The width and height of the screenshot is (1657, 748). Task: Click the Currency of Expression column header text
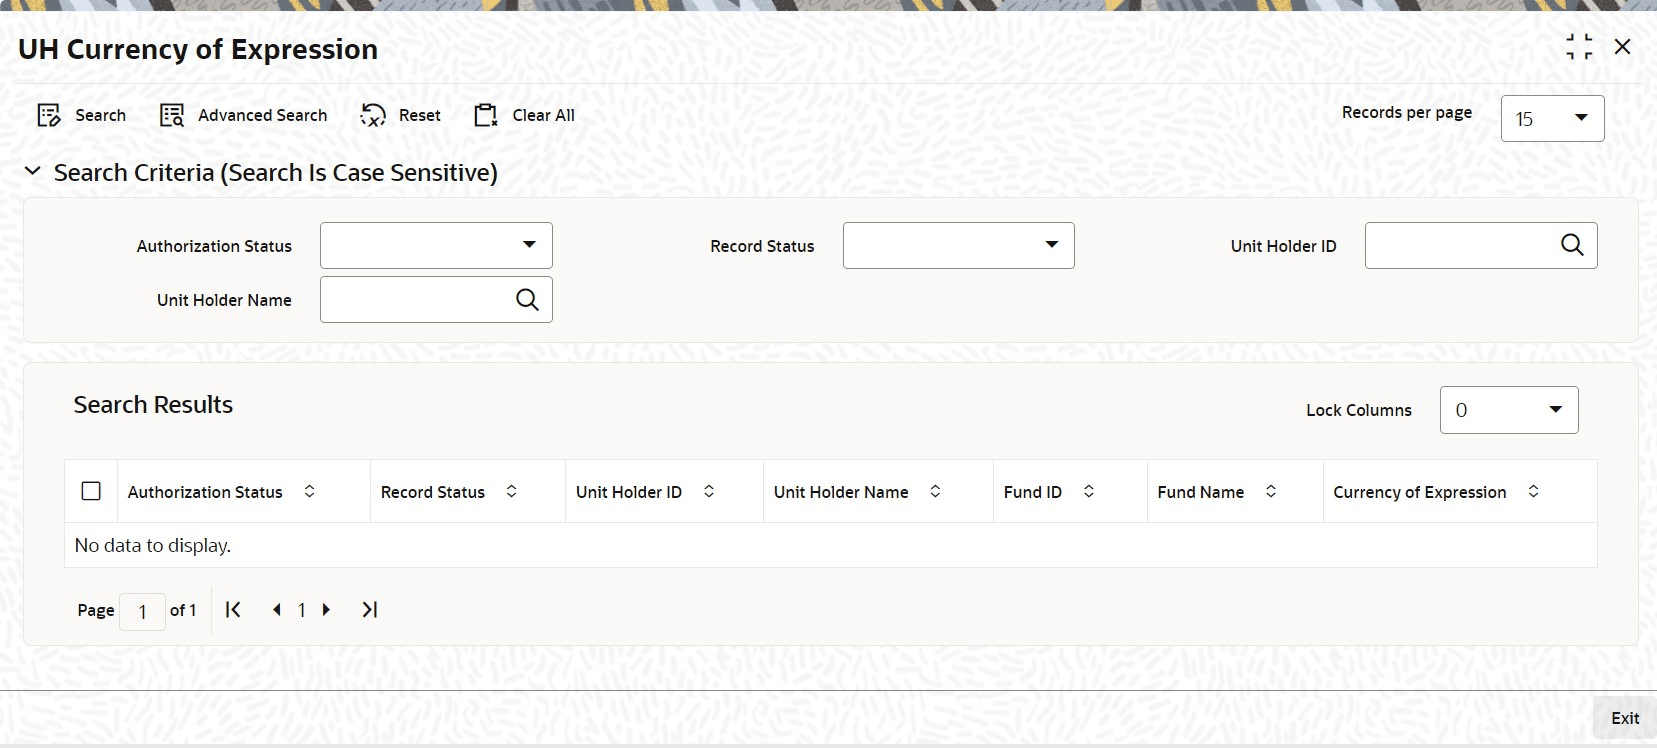[x=1419, y=492]
